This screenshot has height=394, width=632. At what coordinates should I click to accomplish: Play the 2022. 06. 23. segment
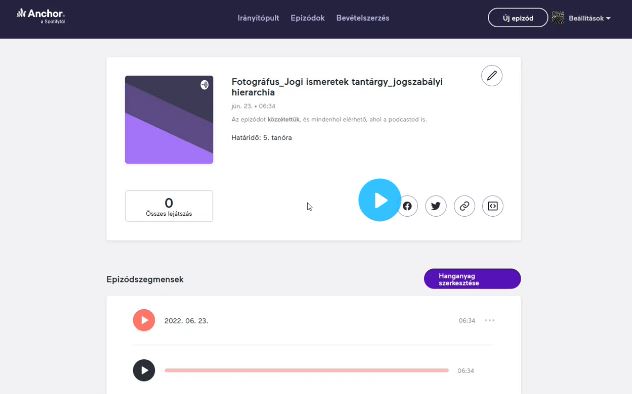[x=144, y=320]
